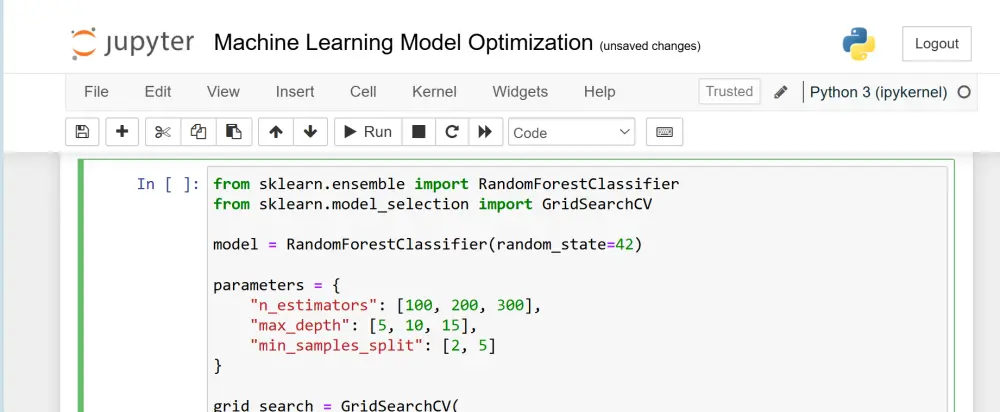Click the random_state=42 model line
The image size is (1000, 412).
tap(427, 245)
